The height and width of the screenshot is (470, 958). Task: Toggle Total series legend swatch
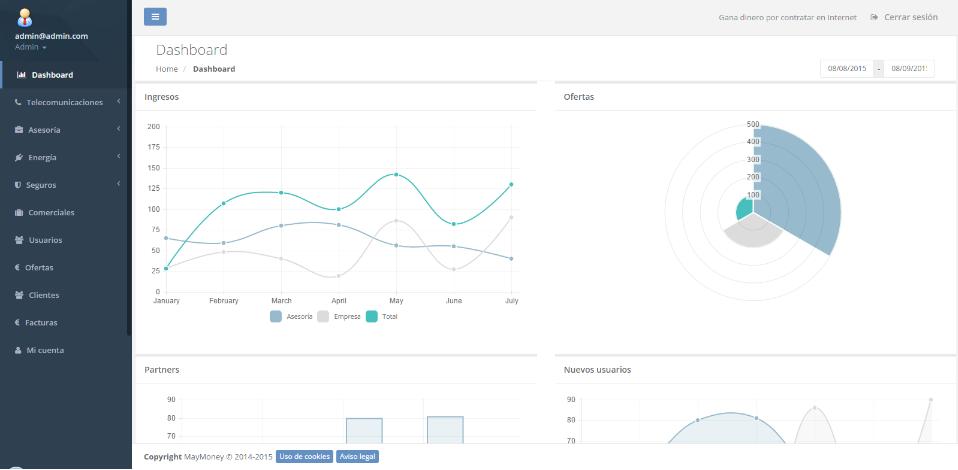tap(371, 317)
